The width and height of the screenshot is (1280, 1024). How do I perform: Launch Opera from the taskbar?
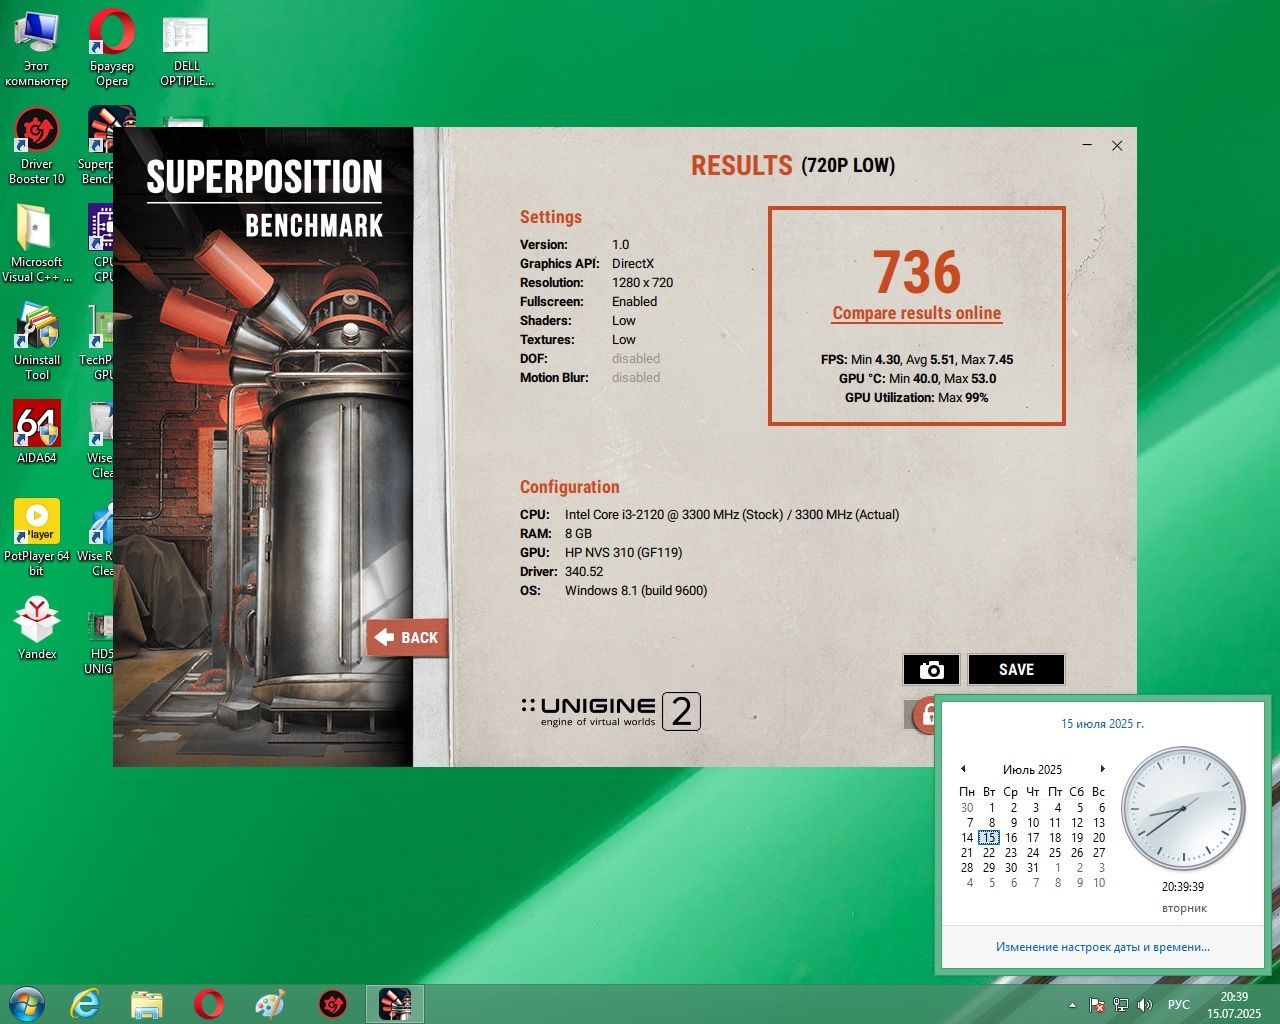pyautogui.click(x=209, y=1003)
